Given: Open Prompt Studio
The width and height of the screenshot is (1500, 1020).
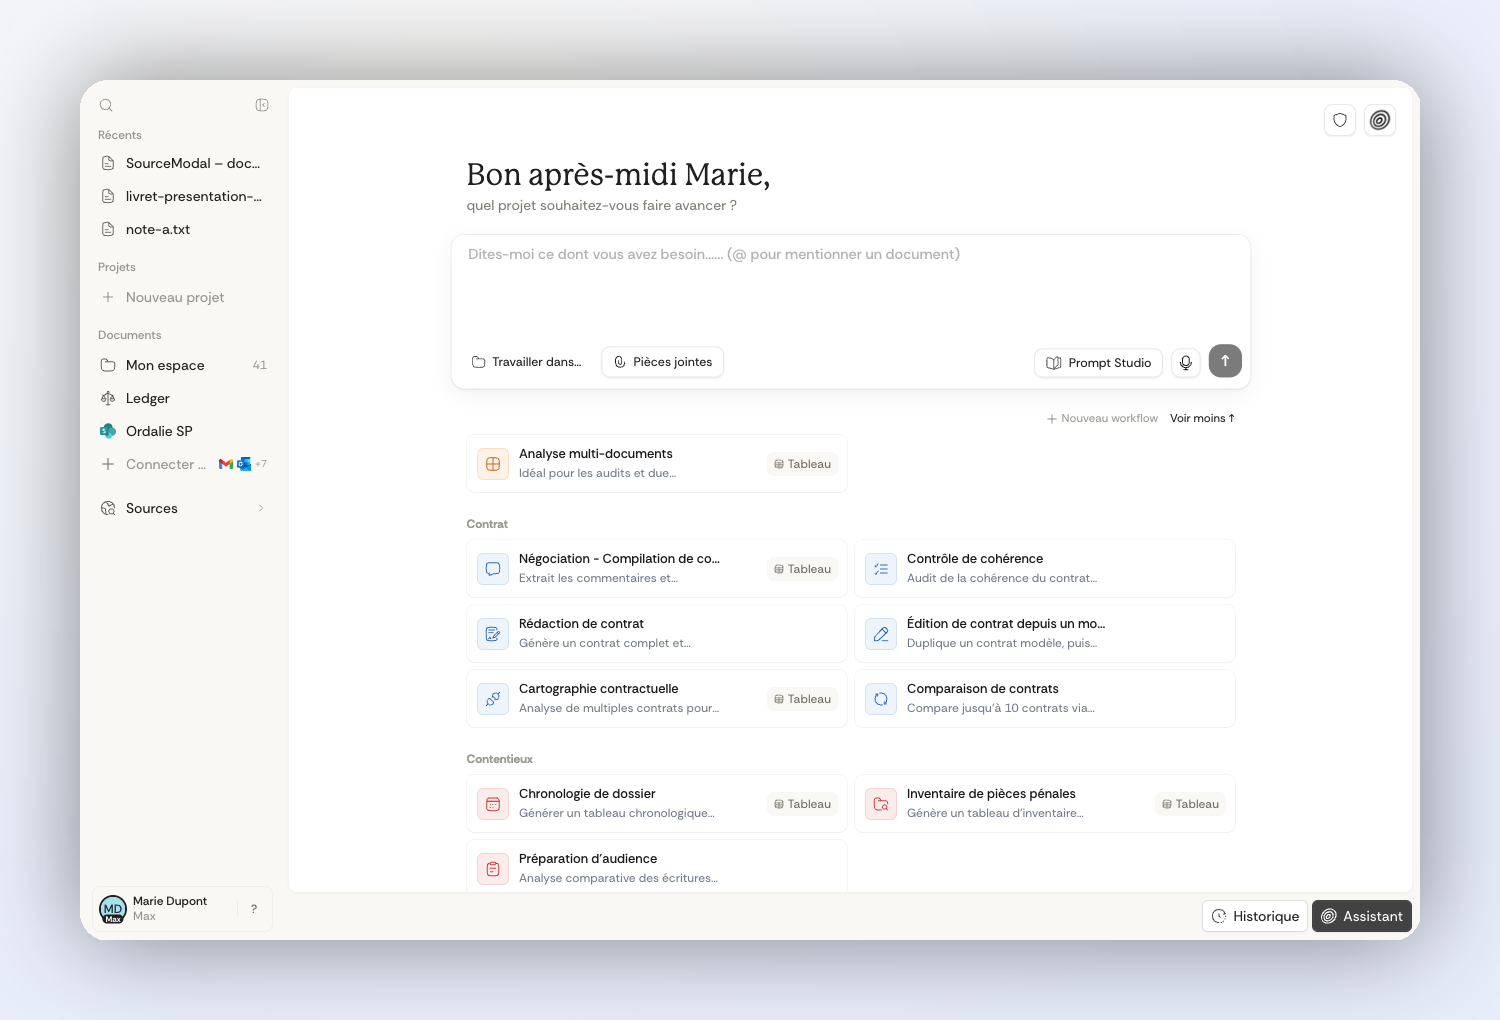Looking at the screenshot, I should [x=1098, y=363].
